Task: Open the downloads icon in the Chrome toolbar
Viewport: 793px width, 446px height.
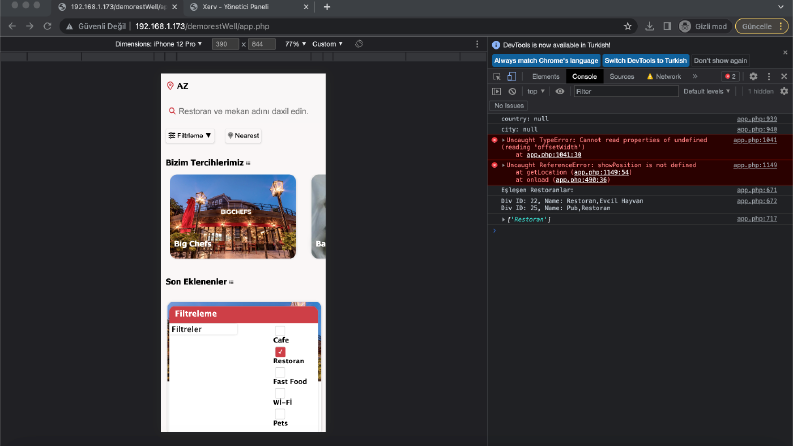Action: point(649,26)
